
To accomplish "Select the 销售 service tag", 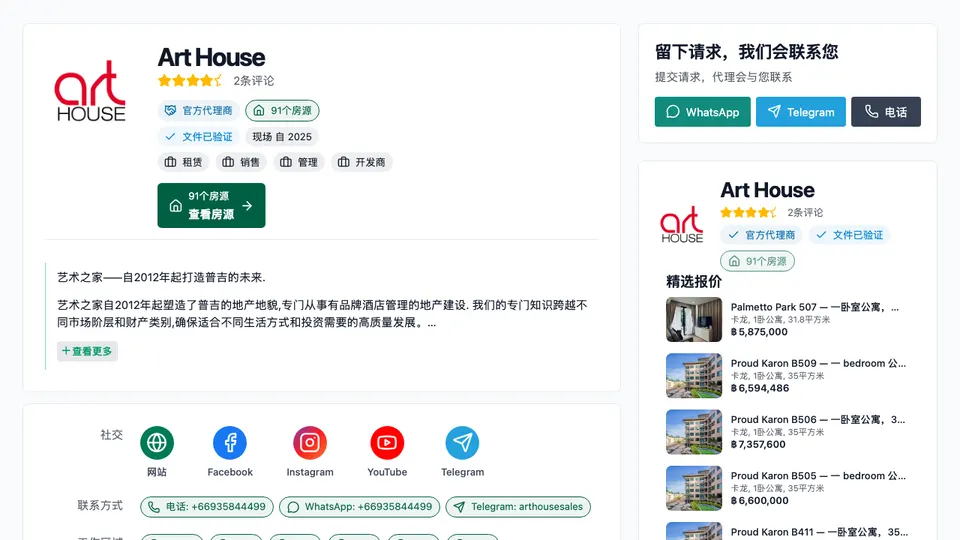I will [x=241, y=162].
